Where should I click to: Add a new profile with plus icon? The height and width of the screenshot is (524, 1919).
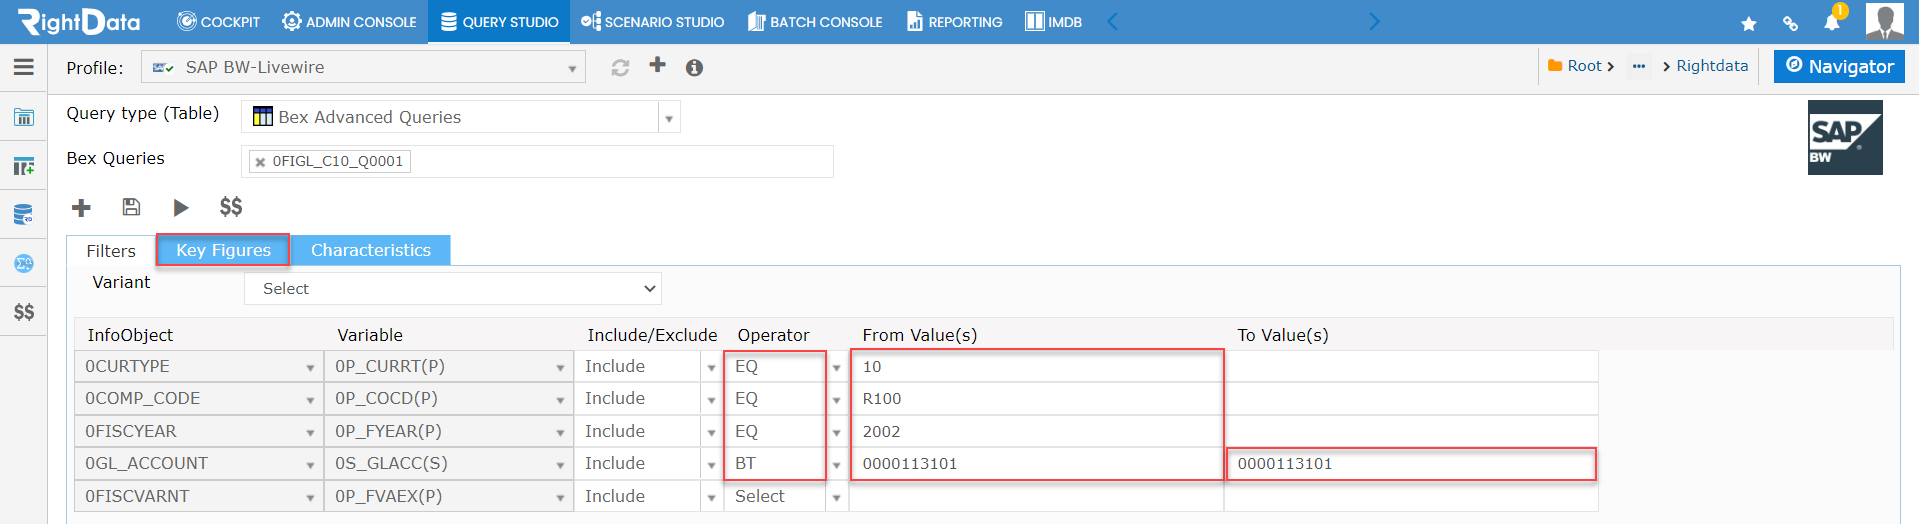point(657,65)
